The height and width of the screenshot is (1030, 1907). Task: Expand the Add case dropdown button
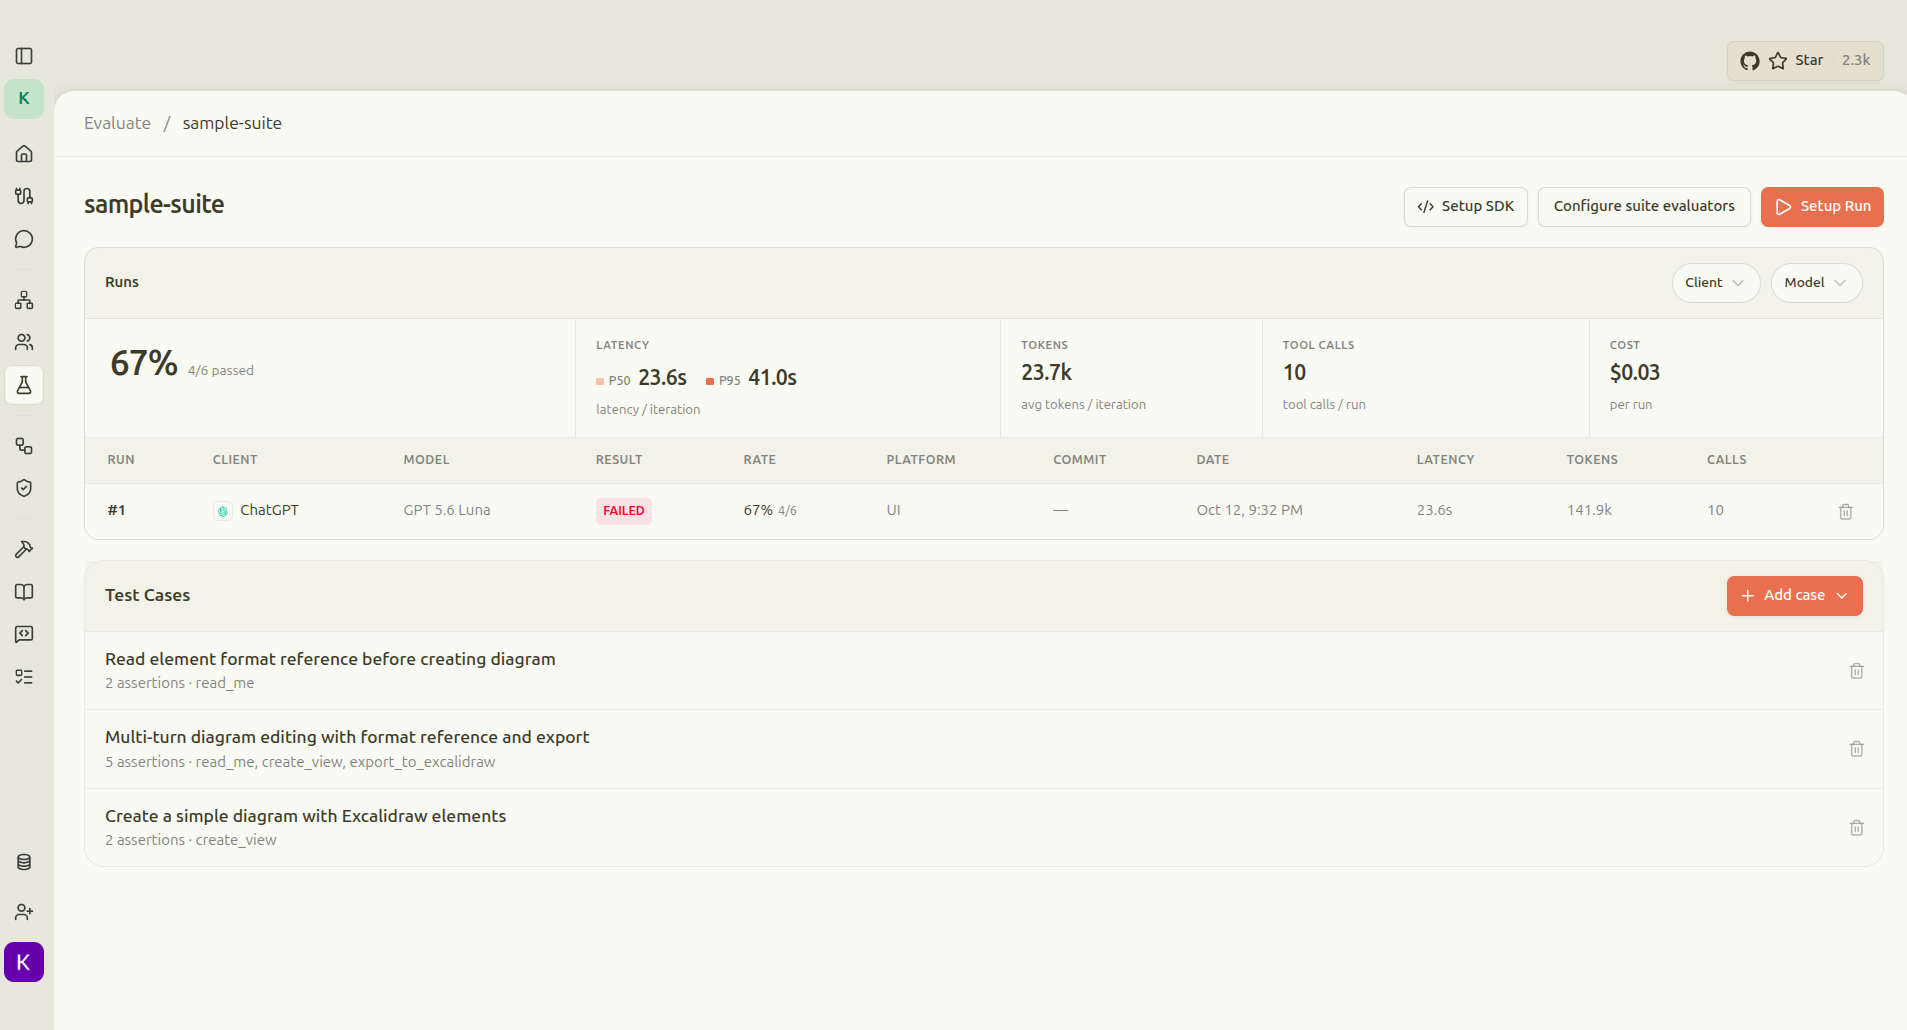[x=1794, y=596]
